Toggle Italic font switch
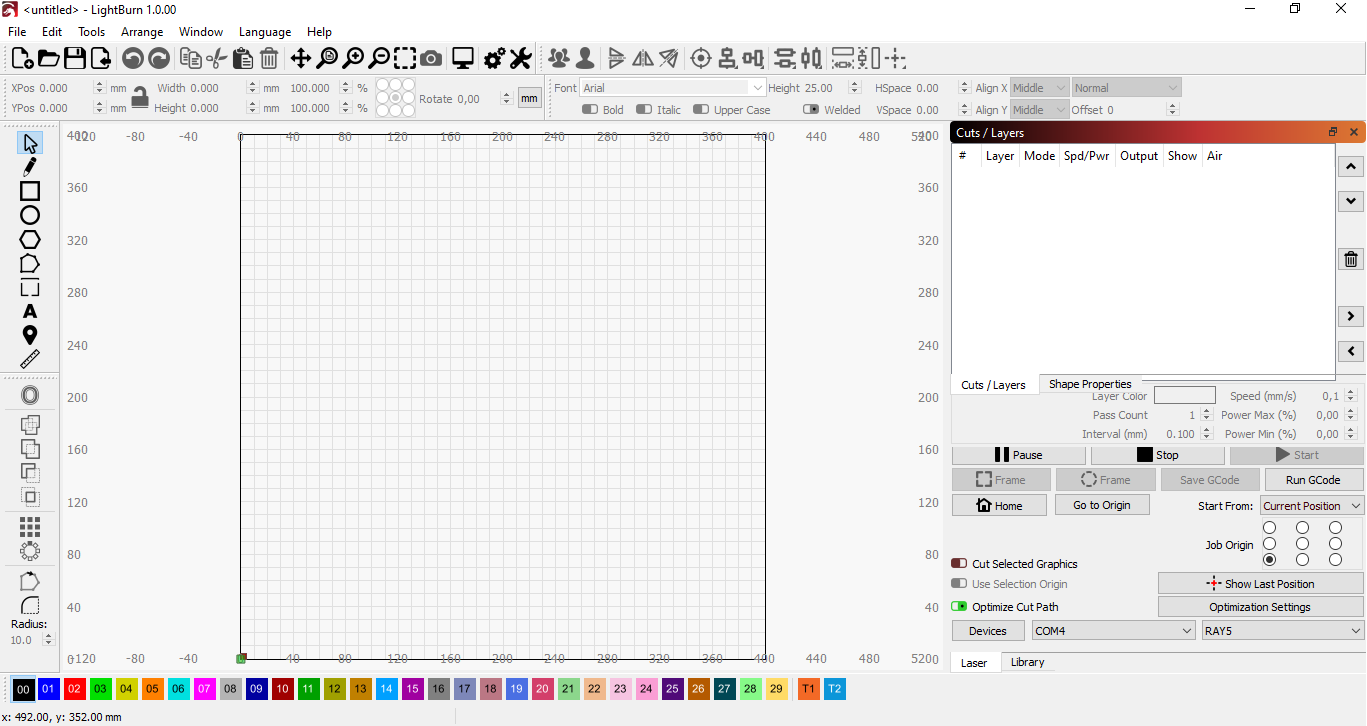Image resolution: width=1367 pixels, height=726 pixels. click(x=644, y=110)
